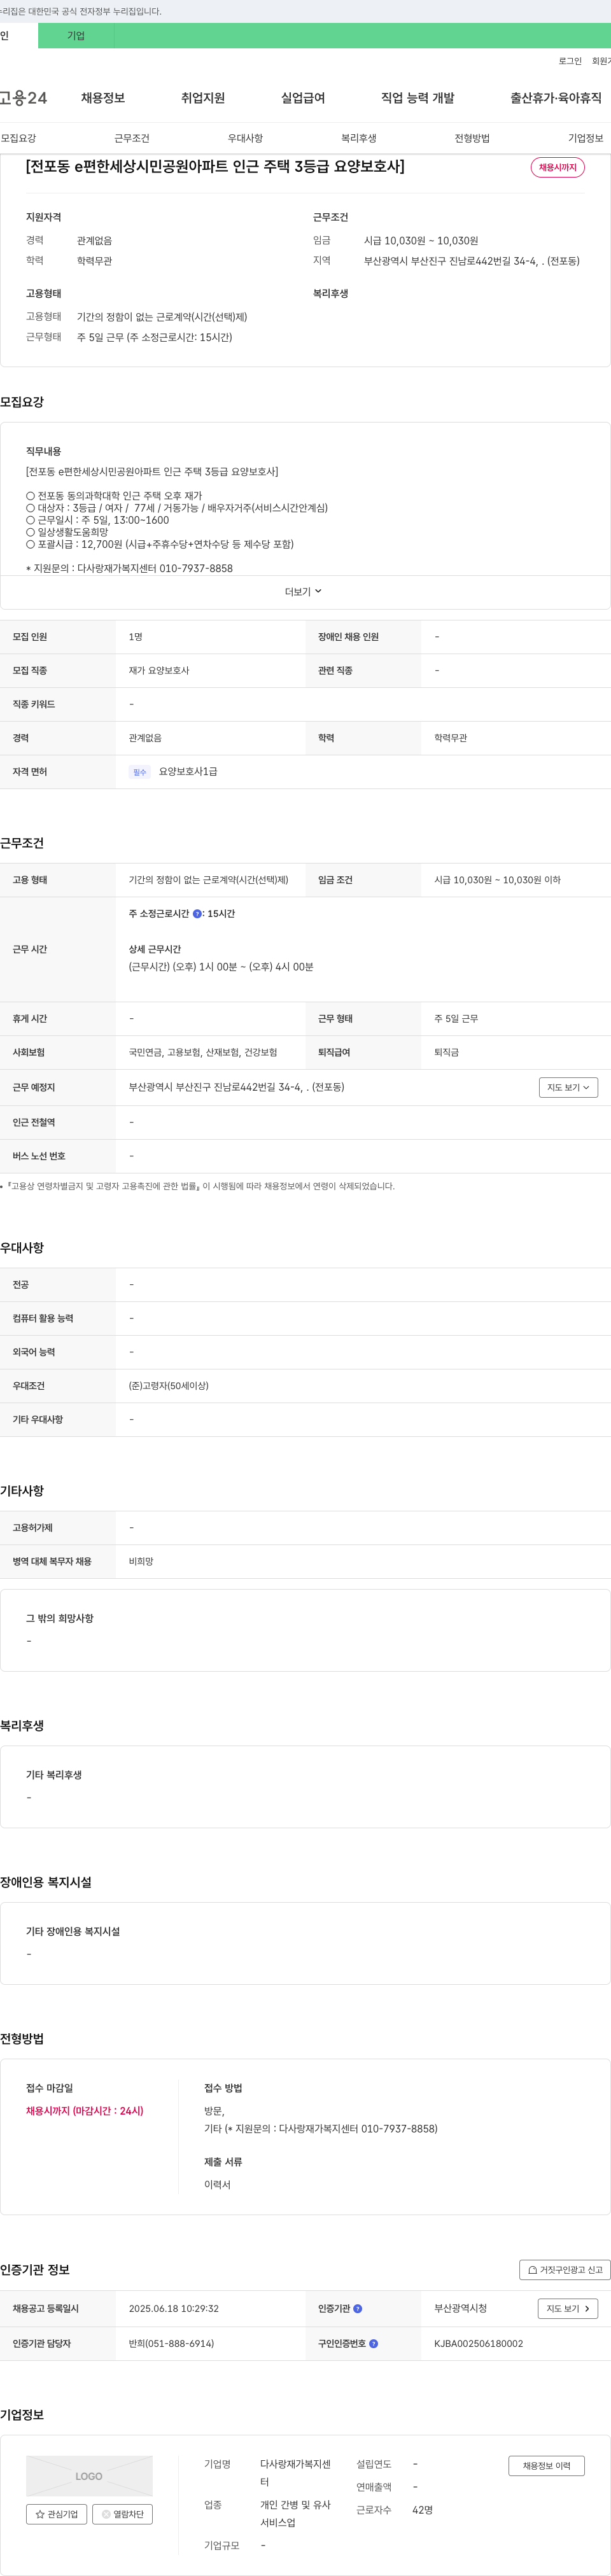Click address in 근무 예정지 row
The width and height of the screenshot is (611, 2576).
pos(236,1087)
